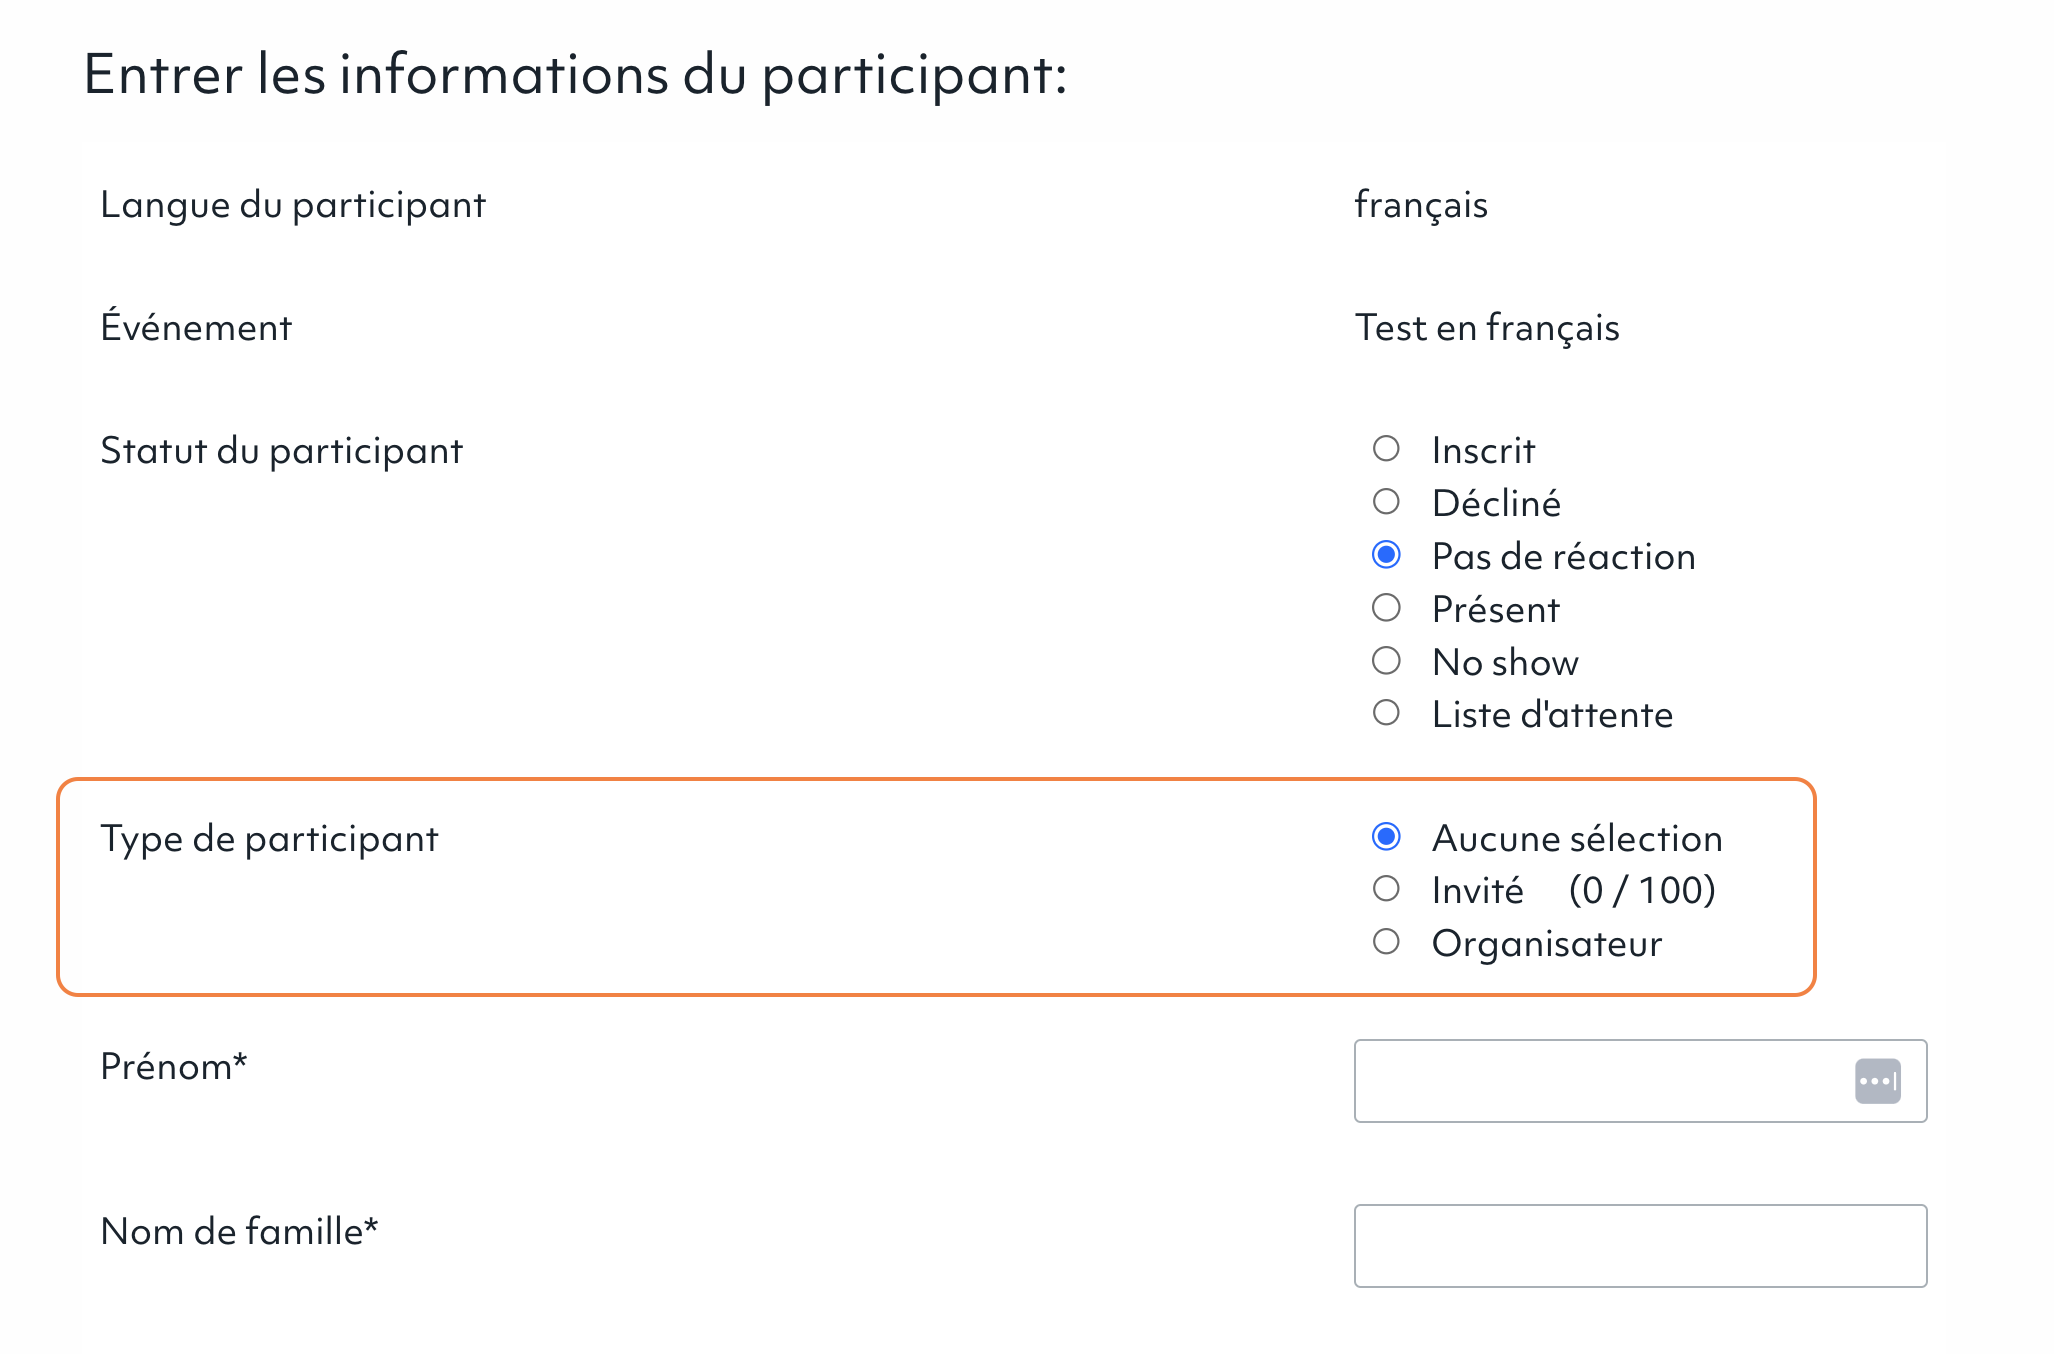Focus the Nom de famille text field
This screenshot has height=1354, width=2054.
pyautogui.click(x=1640, y=1246)
